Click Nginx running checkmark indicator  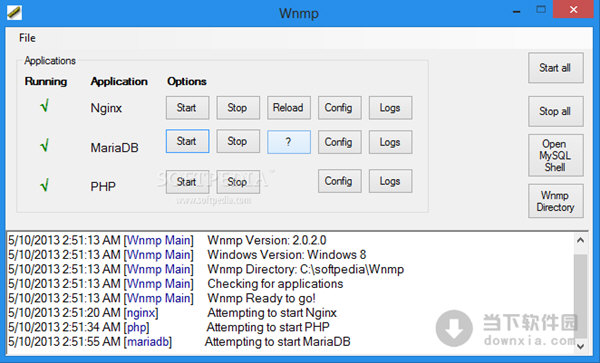(45, 105)
